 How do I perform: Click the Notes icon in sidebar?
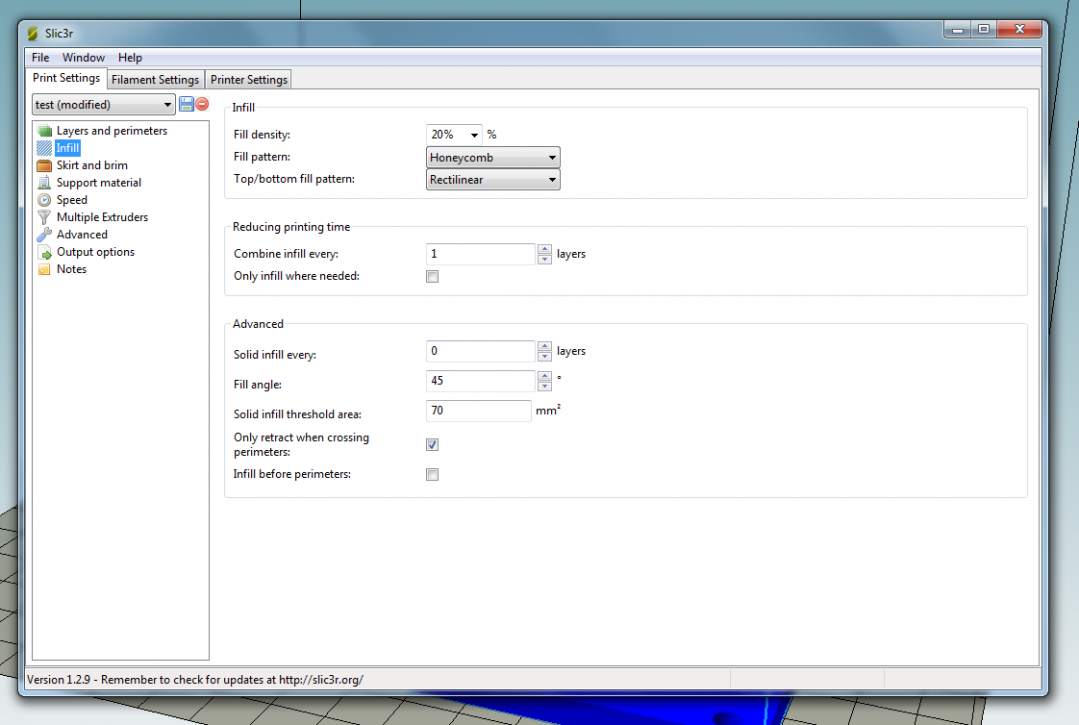[45, 269]
